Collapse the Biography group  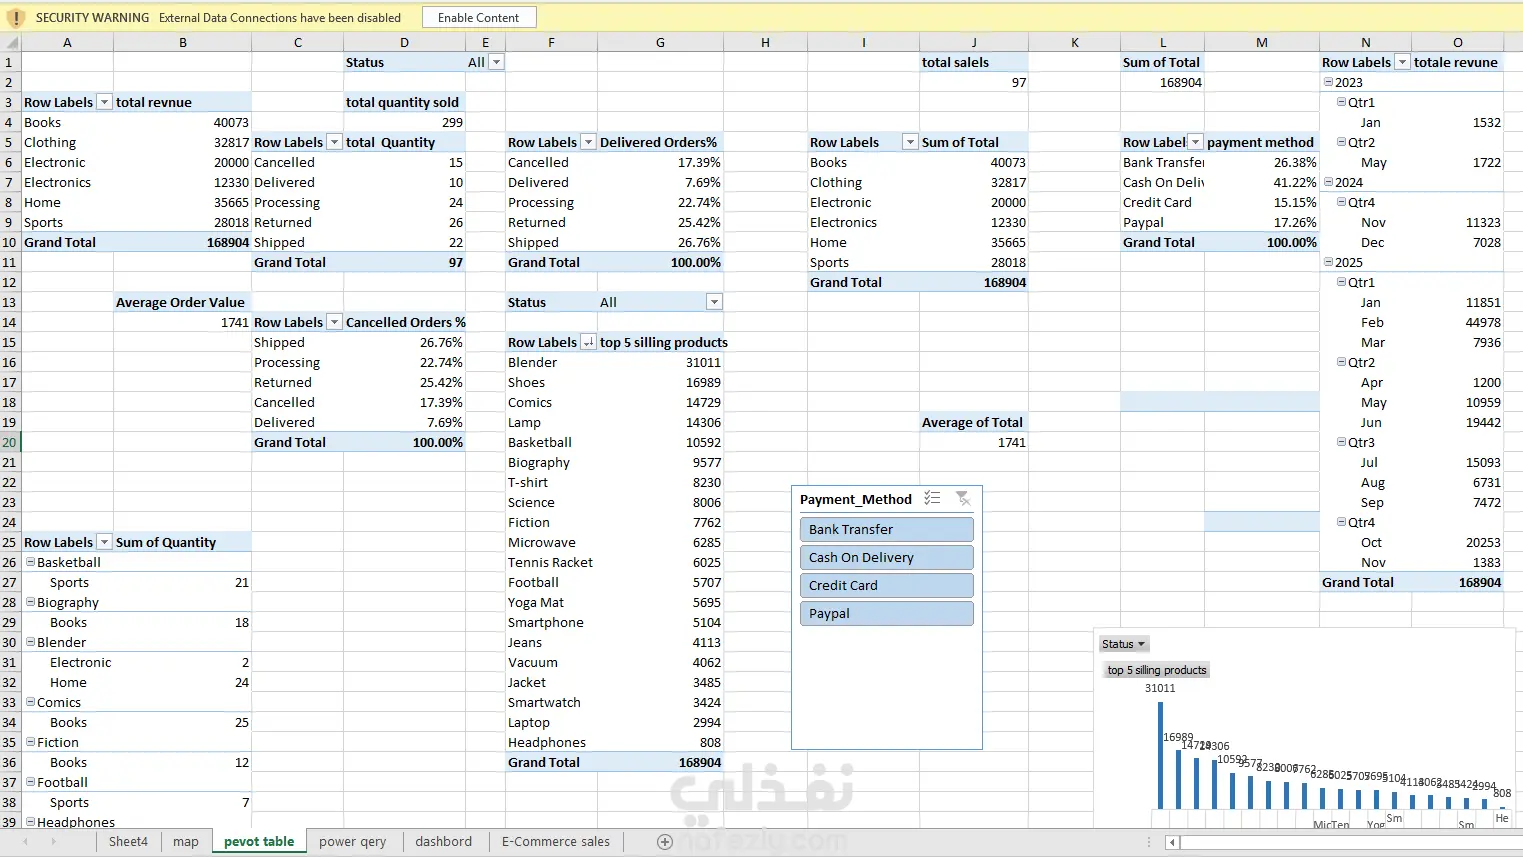[30, 602]
